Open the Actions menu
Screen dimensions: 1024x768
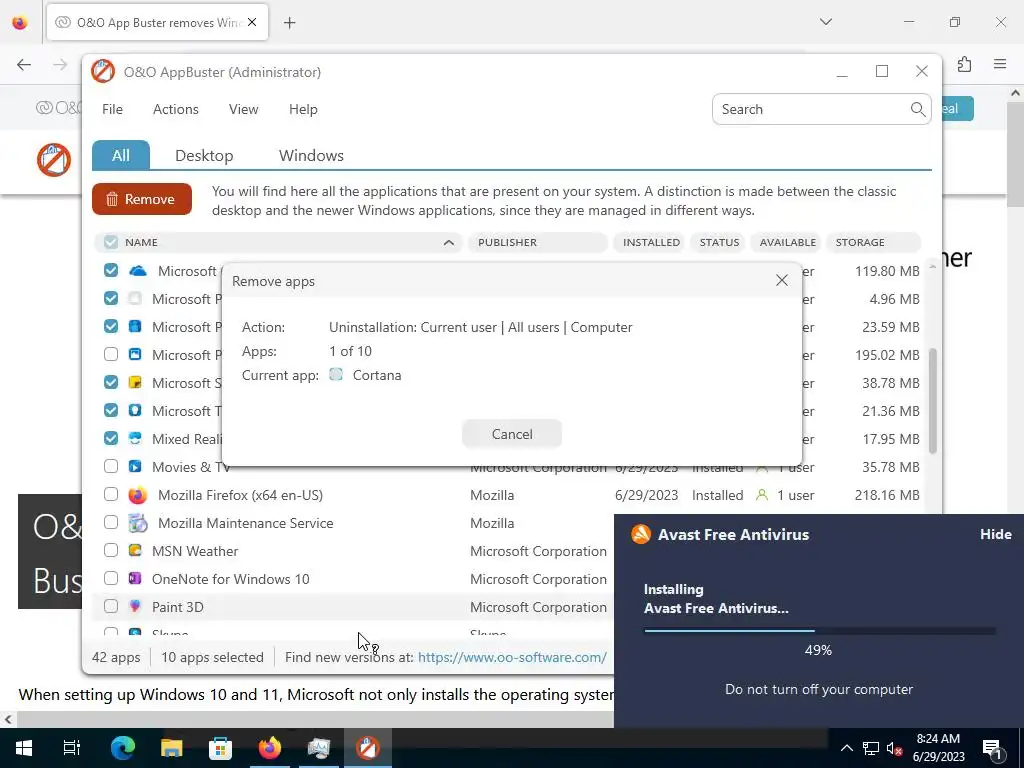tap(176, 109)
